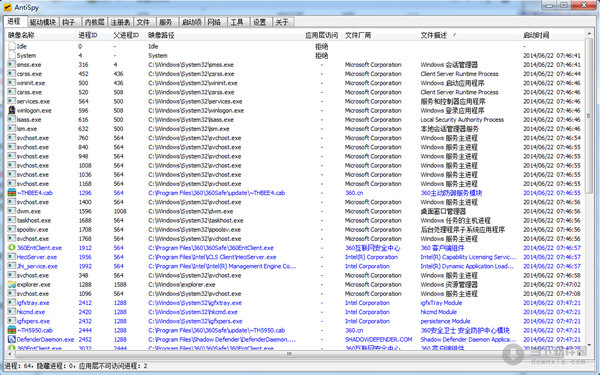Click the explorer.exe folder icon
This screenshot has width=600, height=375.
(12, 285)
